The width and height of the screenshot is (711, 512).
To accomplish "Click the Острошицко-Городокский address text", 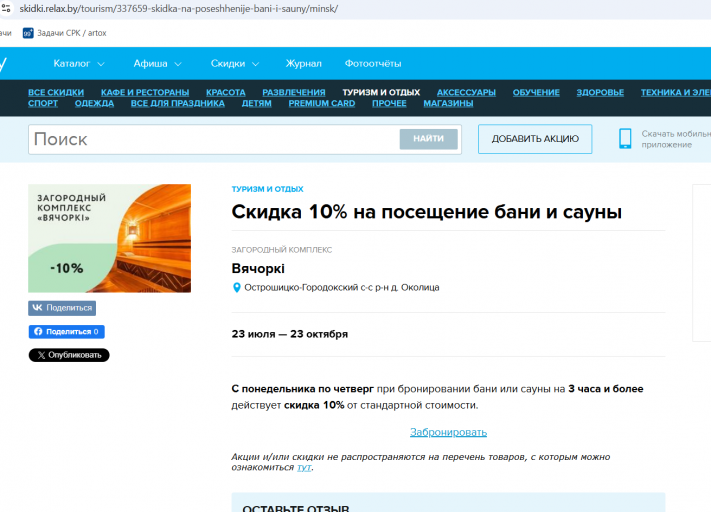I will pyautogui.click(x=342, y=288).
